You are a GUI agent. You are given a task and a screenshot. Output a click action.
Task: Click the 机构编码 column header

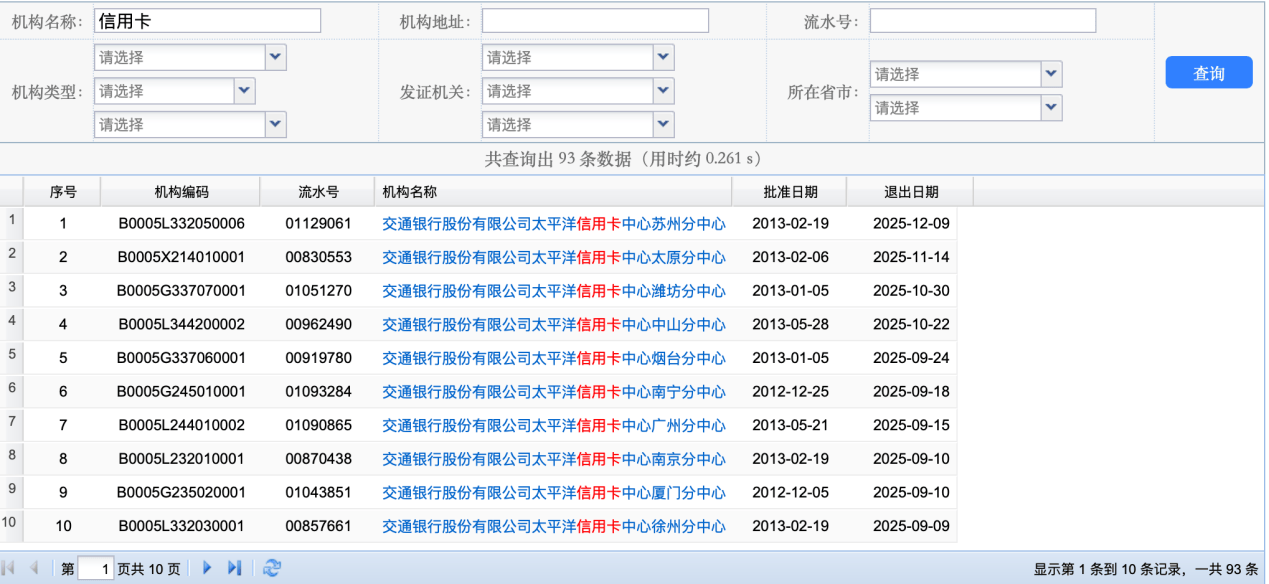click(x=181, y=192)
